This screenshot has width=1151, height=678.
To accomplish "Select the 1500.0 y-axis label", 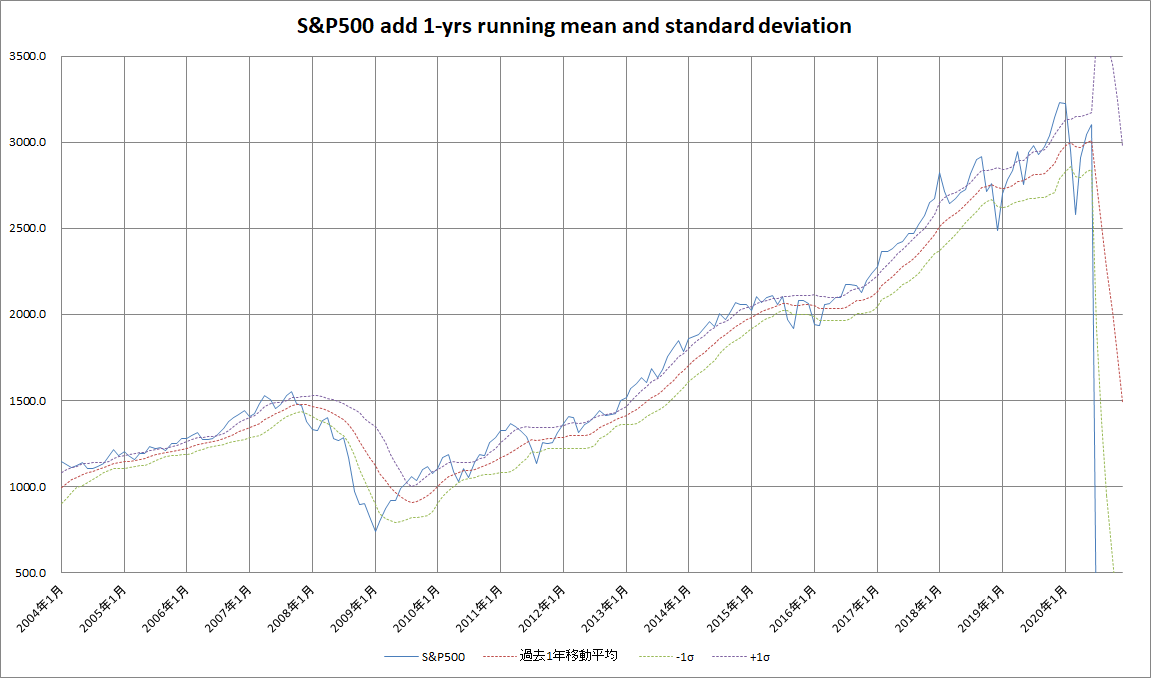I will pyautogui.click(x=29, y=401).
